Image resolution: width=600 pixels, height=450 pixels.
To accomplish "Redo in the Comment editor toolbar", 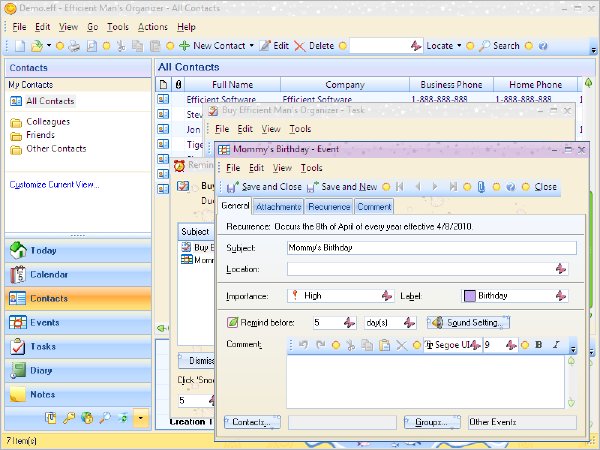I will tap(320, 345).
